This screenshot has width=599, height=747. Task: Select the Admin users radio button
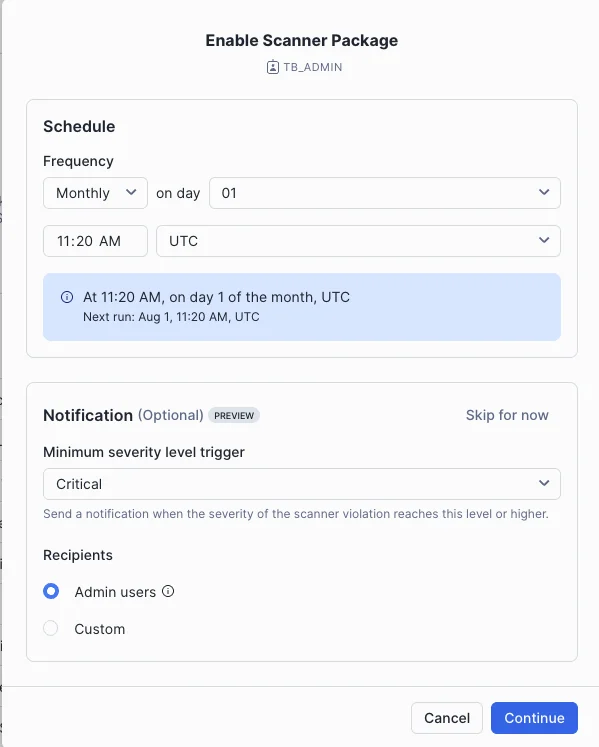click(x=51, y=591)
